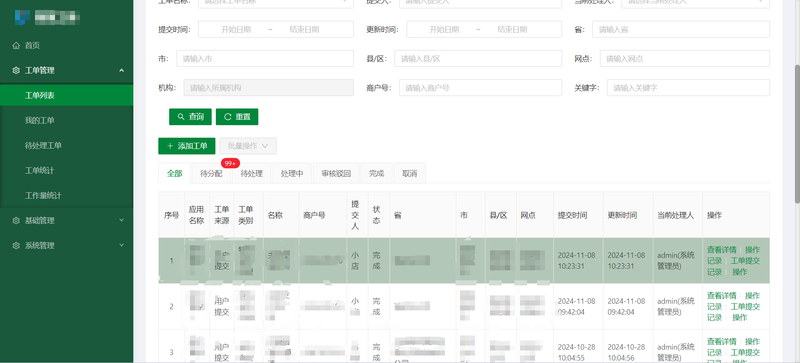The width and height of the screenshot is (800, 363).
Task: Open 工单统计 in the sidebar
Action: (x=66, y=171)
